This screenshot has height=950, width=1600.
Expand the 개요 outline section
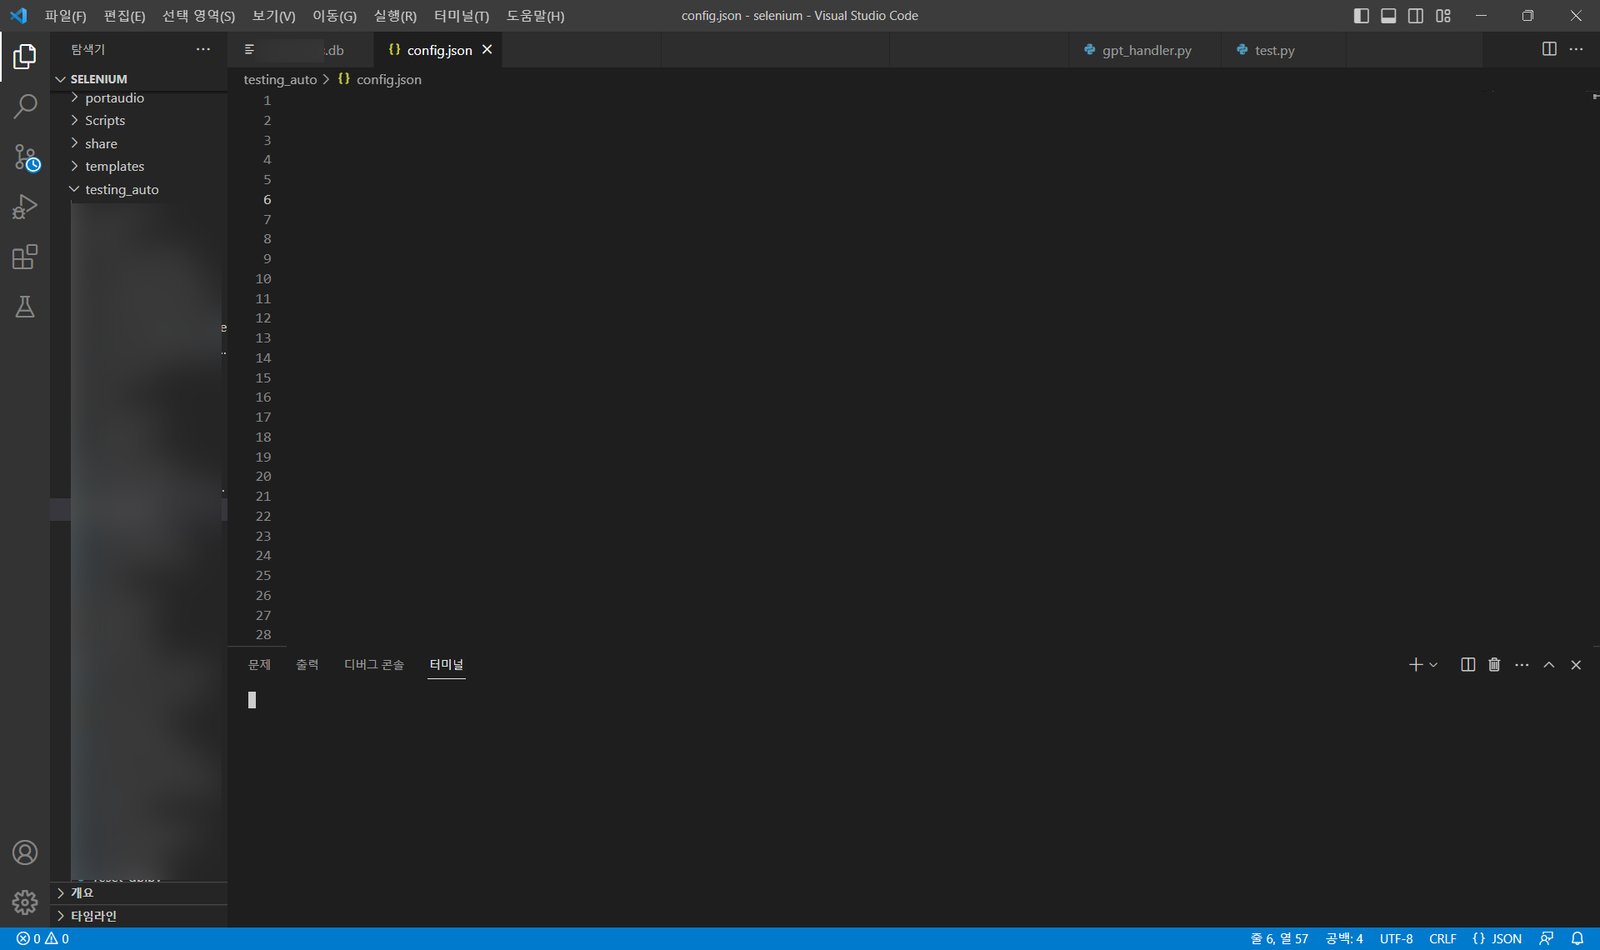coord(138,893)
